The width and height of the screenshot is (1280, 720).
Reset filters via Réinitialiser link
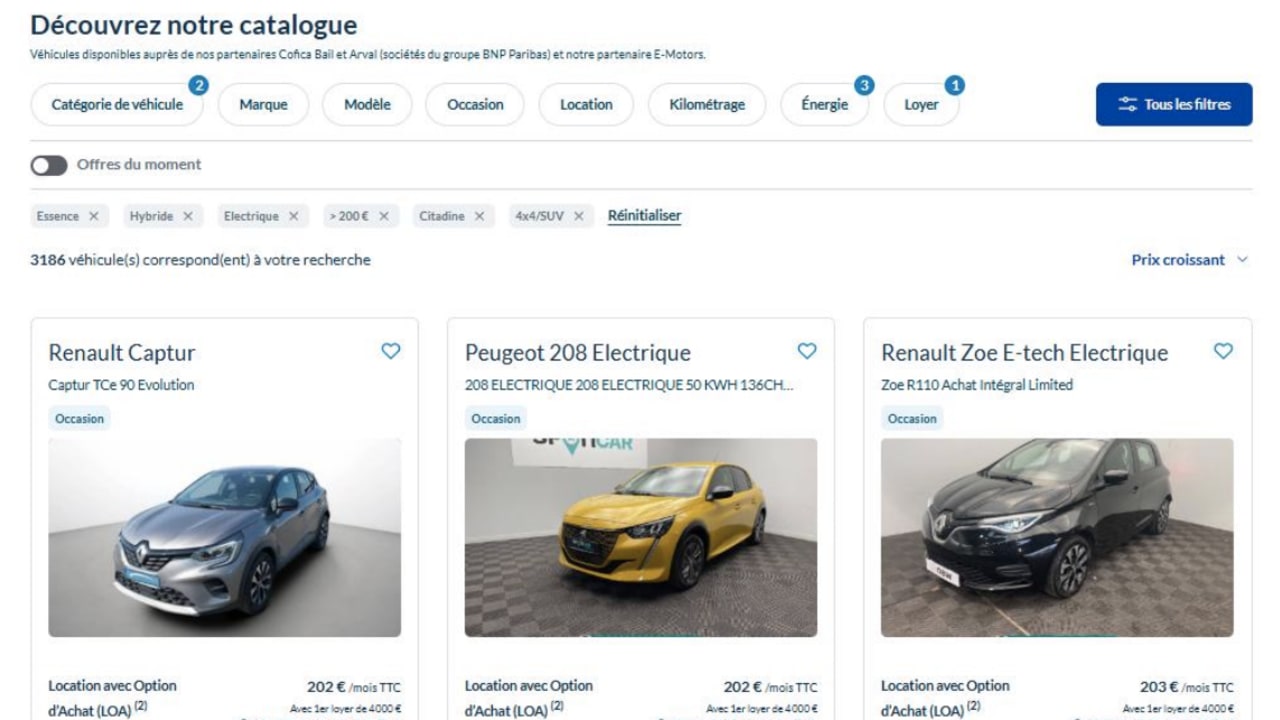click(643, 215)
